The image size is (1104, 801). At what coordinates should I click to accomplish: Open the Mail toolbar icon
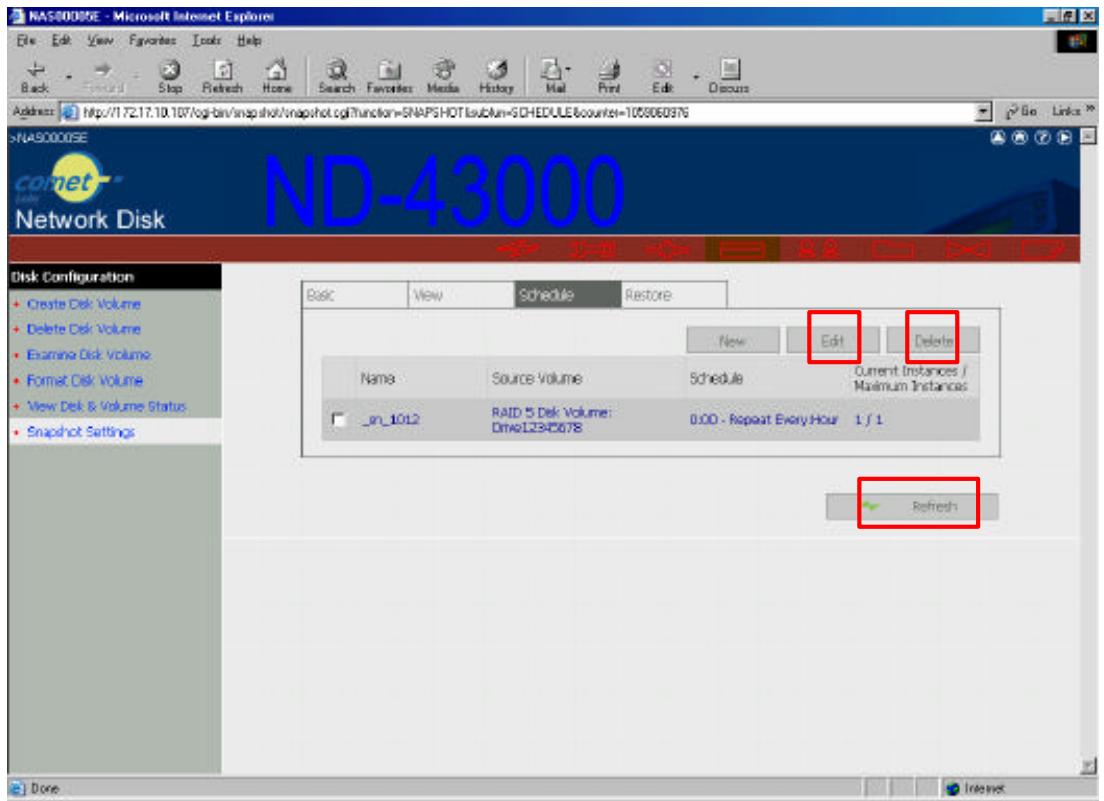click(553, 77)
